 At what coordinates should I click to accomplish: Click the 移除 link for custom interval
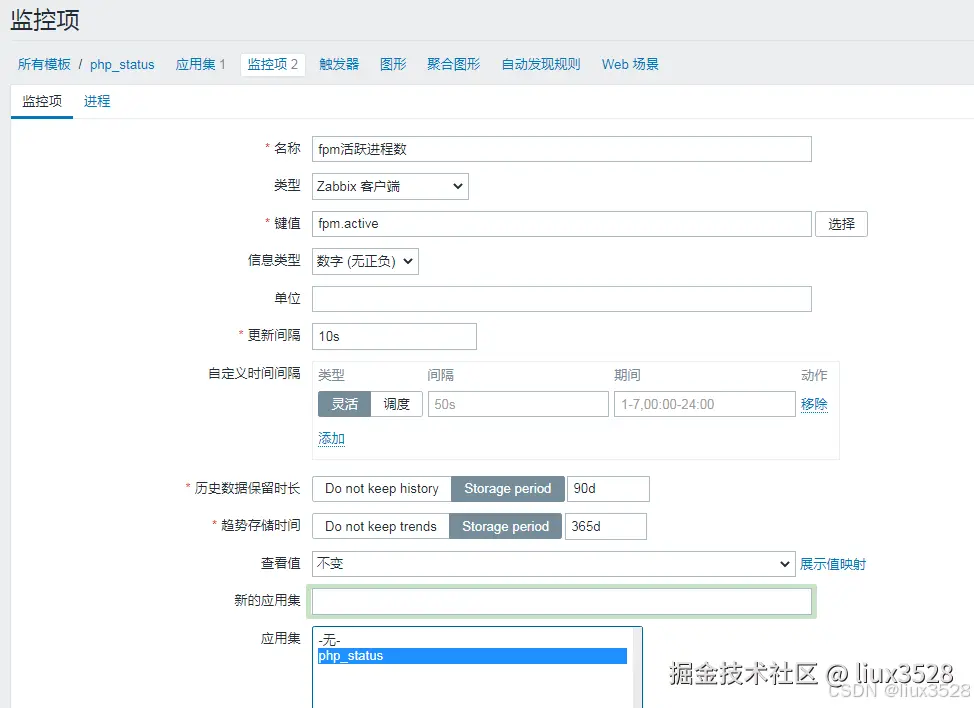click(814, 404)
